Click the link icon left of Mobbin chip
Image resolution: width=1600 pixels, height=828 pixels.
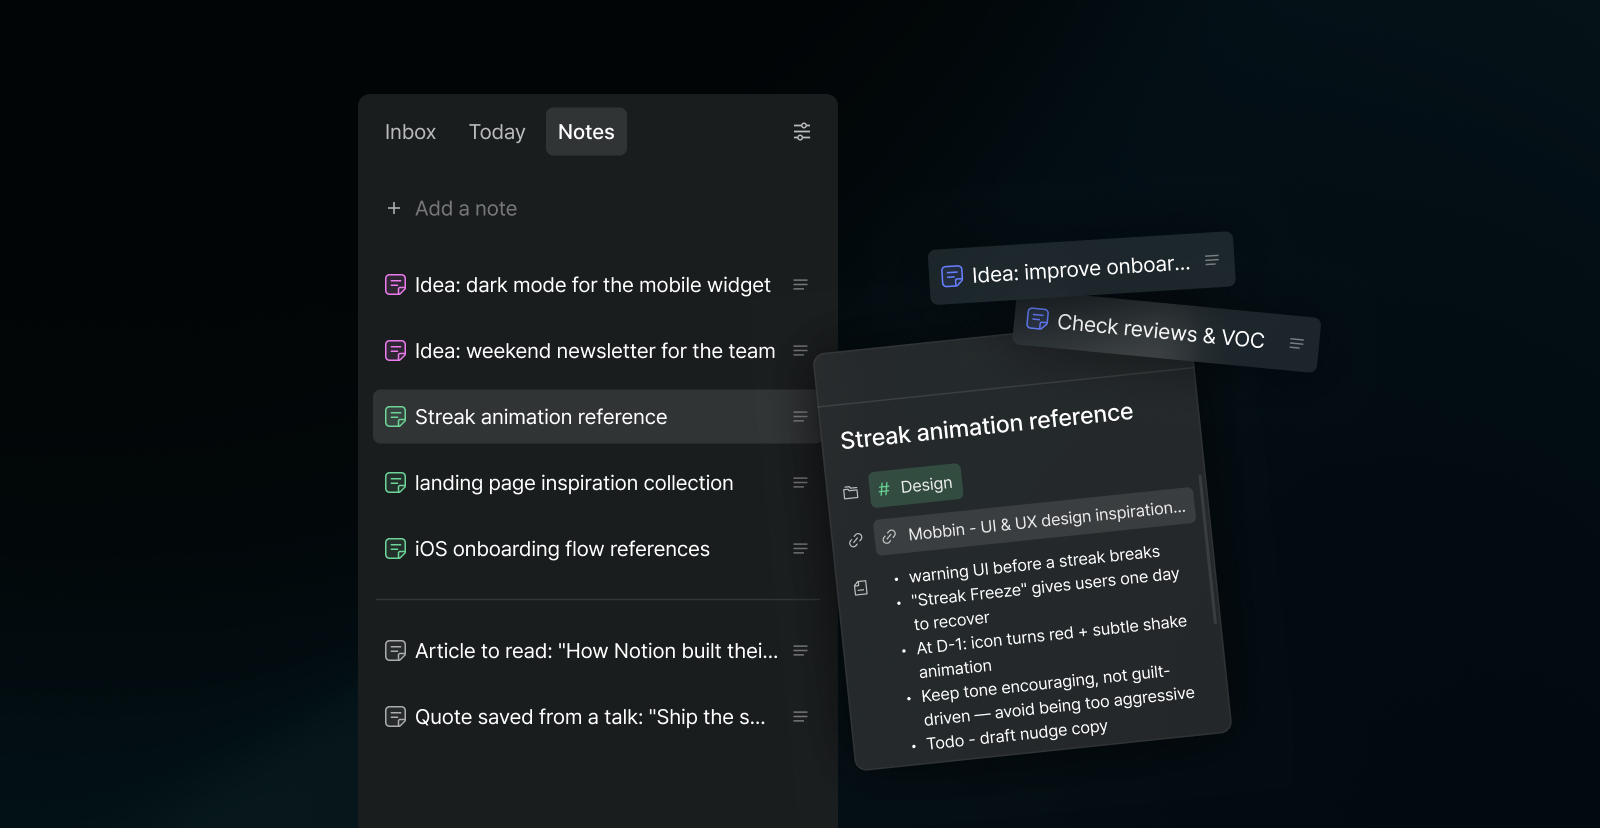coord(856,540)
